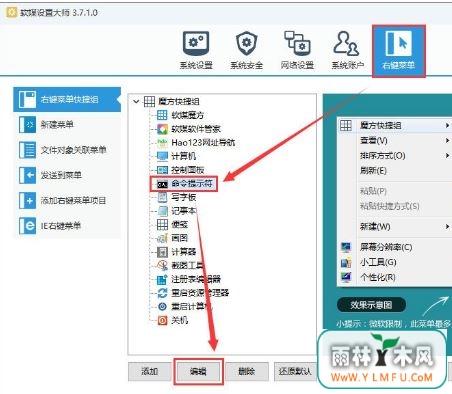Image resolution: width=452 pixels, height=394 pixels.
Task: Open 系统安全 shield icon
Action: point(247,43)
